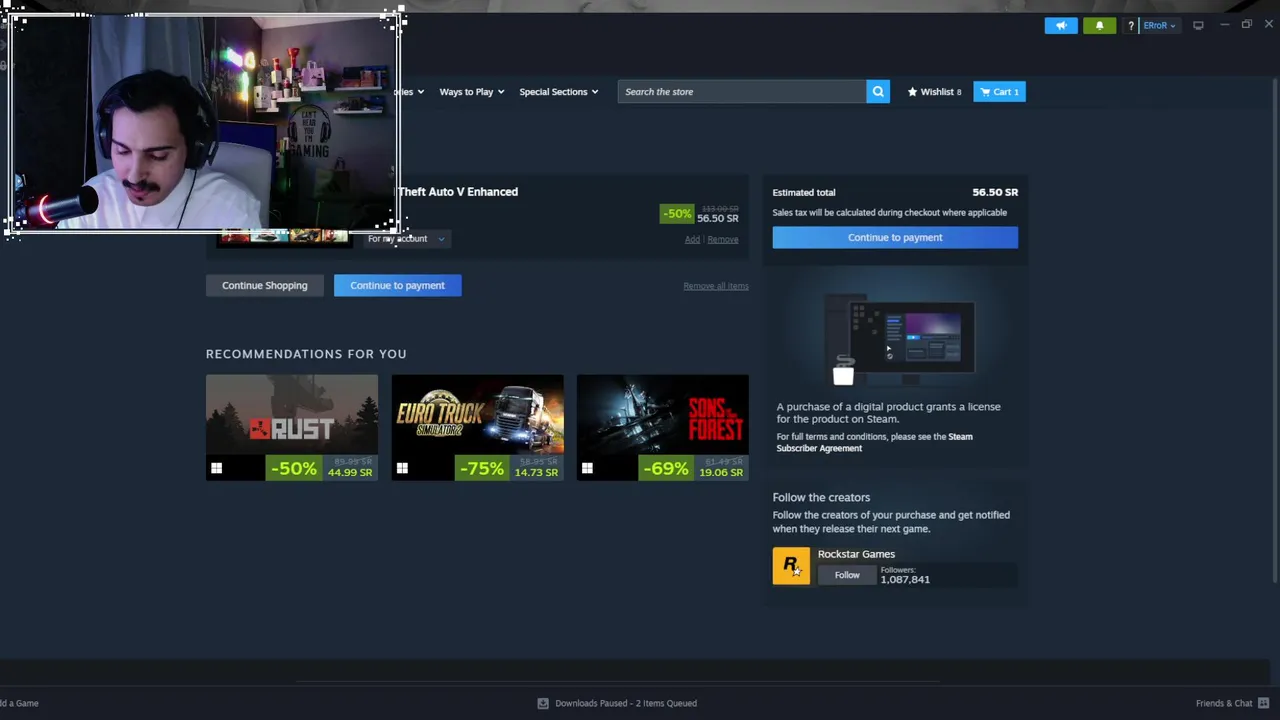Open the Steam Subscriber Agreement link
This screenshot has width=1280, height=720.
(x=874, y=442)
